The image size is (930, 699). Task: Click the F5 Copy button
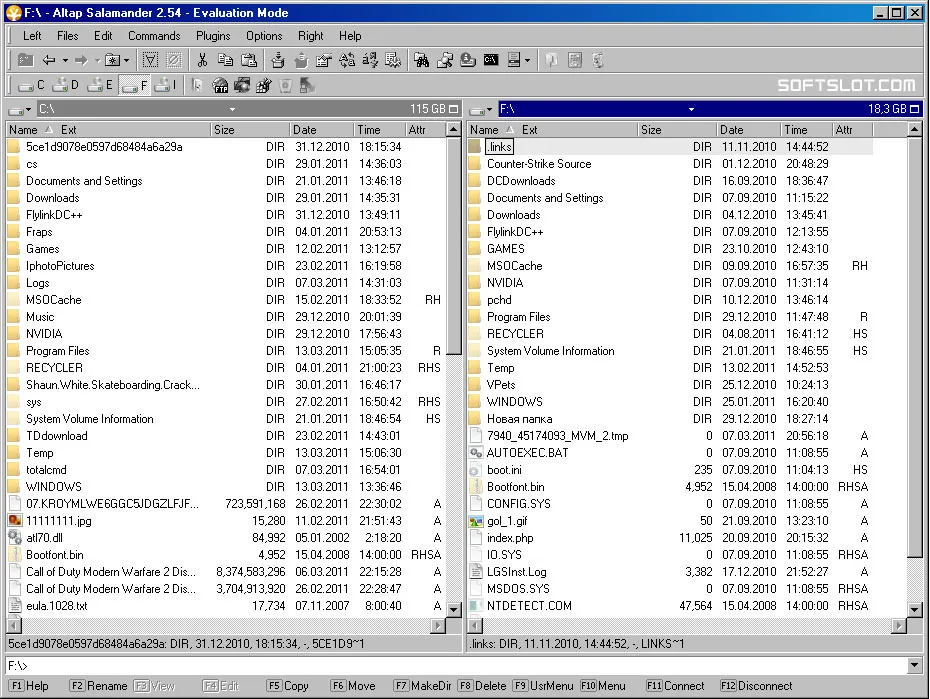(x=288, y=686)
